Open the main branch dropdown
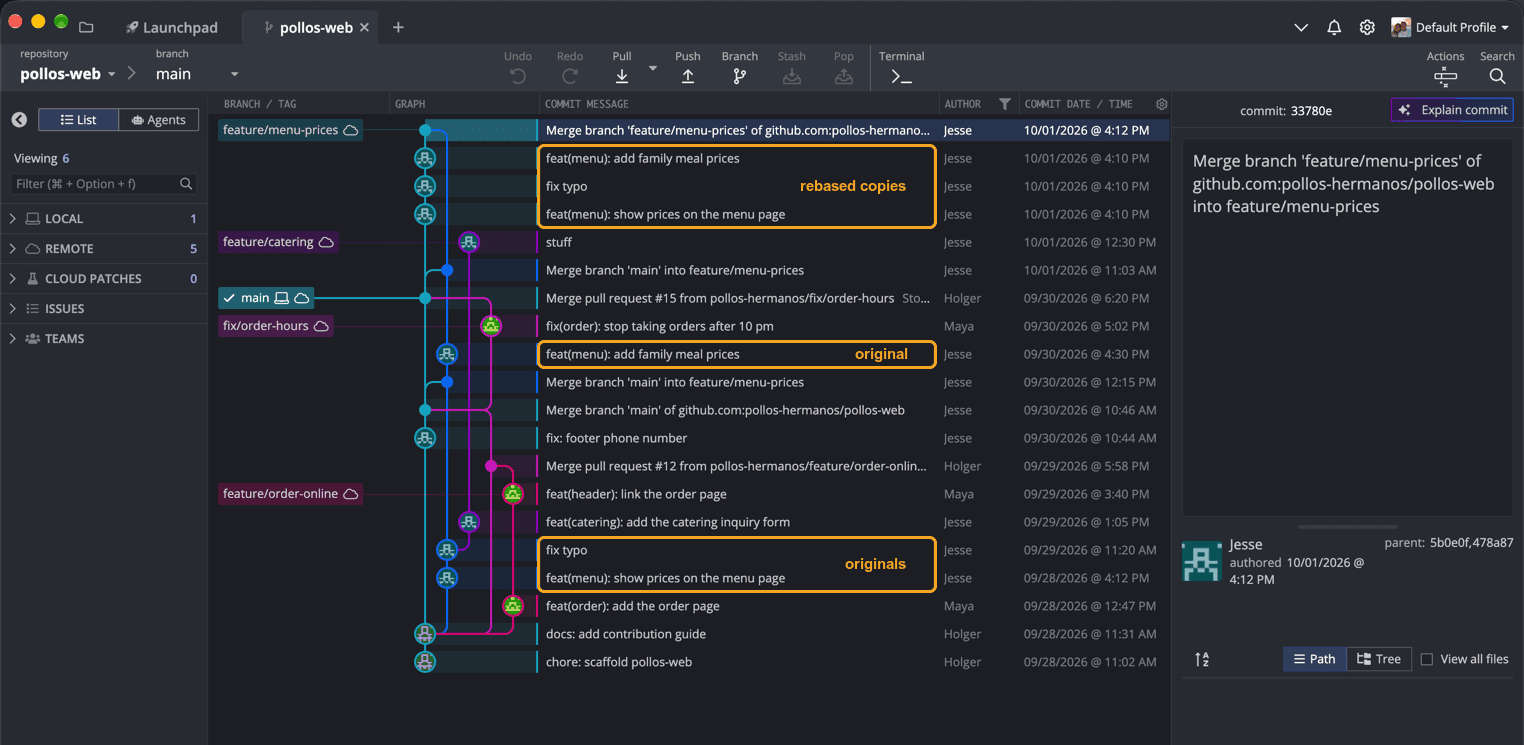1524x745 pixels. pyautogui.click(x=197, y=74)
